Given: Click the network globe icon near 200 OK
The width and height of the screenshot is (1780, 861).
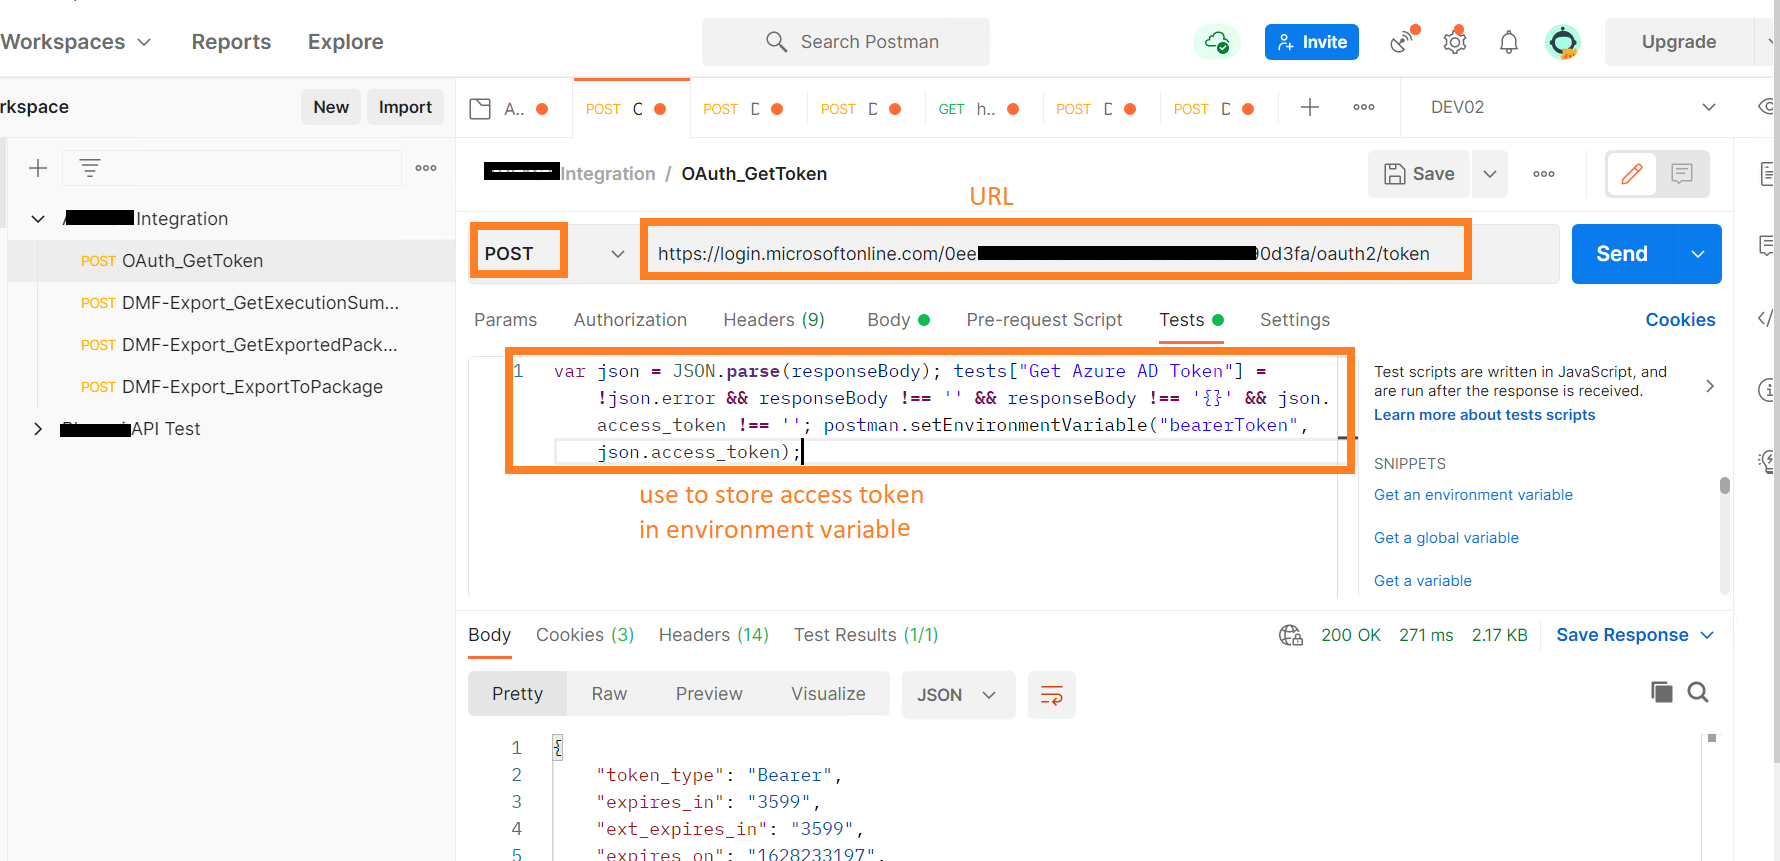Looking at the screenshot, I should click(1291, 635).
